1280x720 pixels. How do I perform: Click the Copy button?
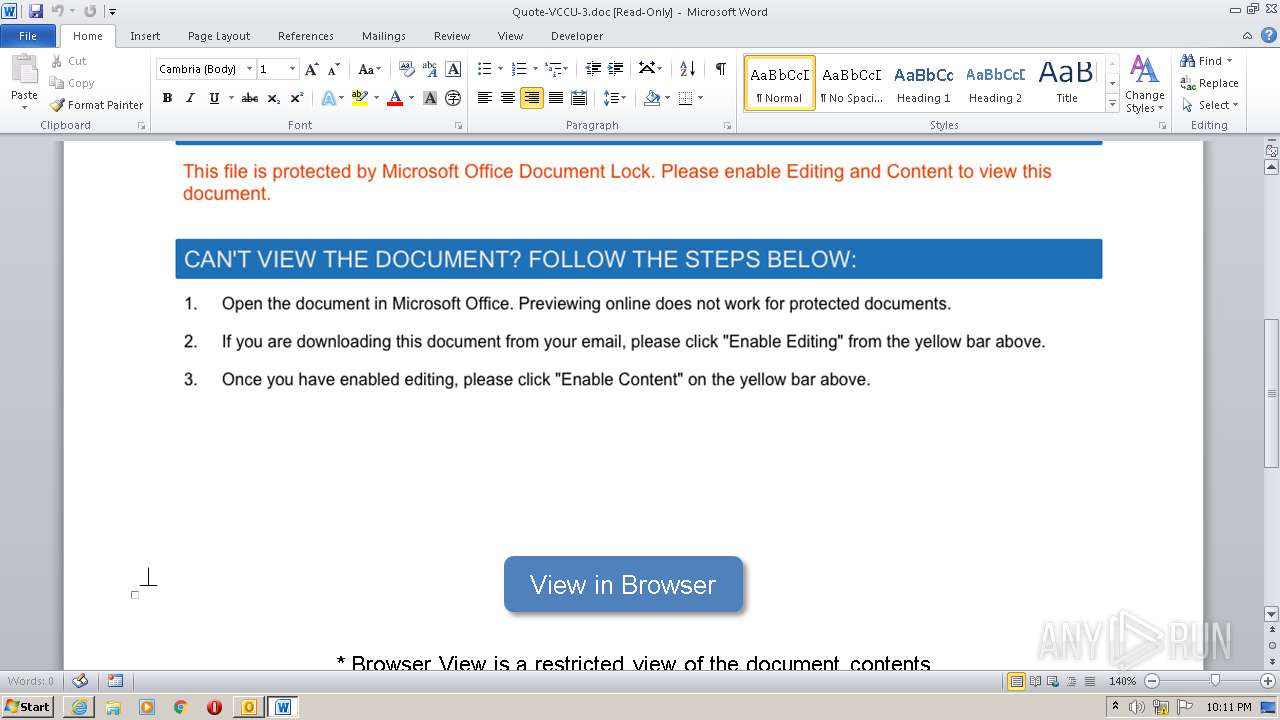(72, 83)
